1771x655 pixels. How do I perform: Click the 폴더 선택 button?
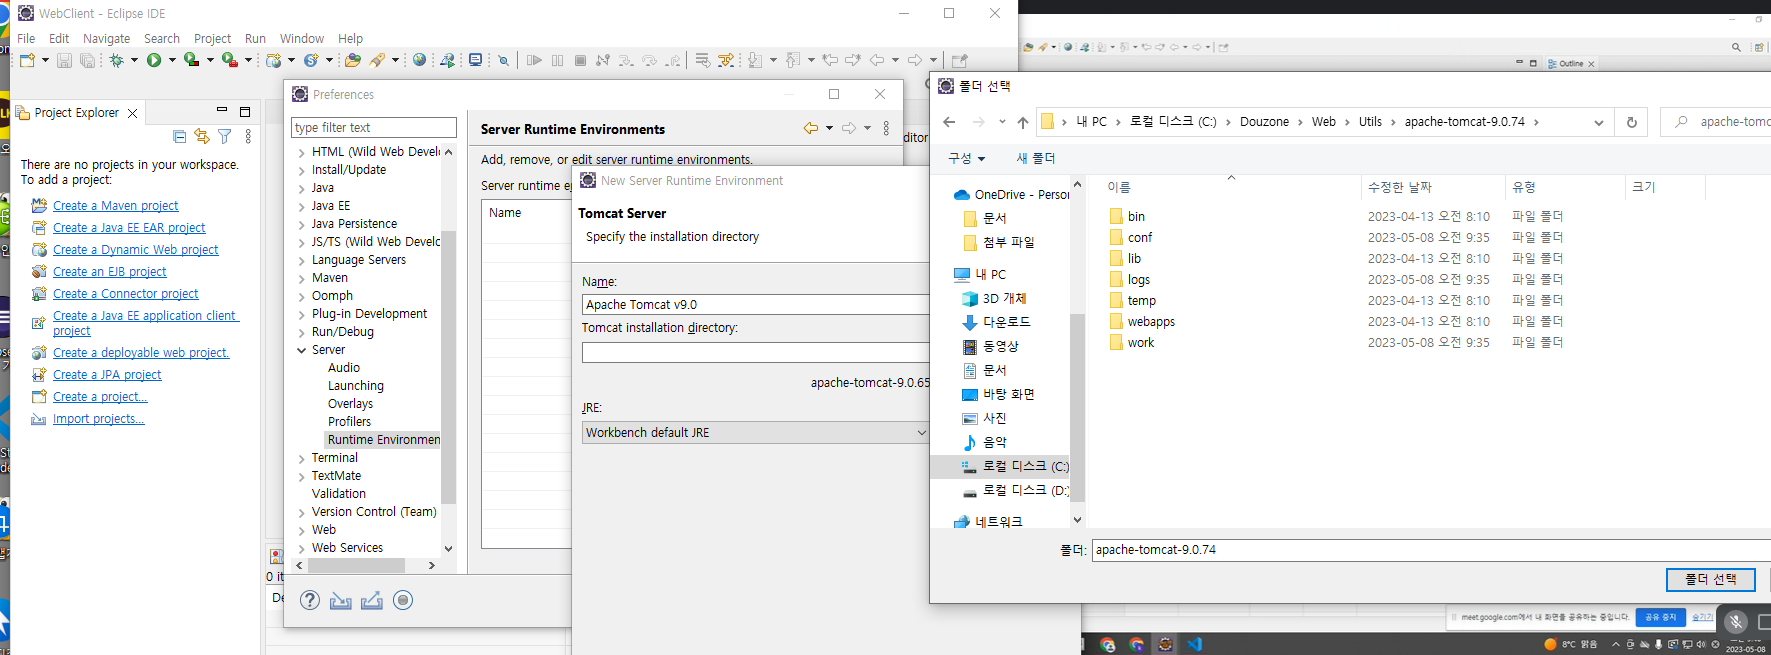click(x=1711, y=579)
